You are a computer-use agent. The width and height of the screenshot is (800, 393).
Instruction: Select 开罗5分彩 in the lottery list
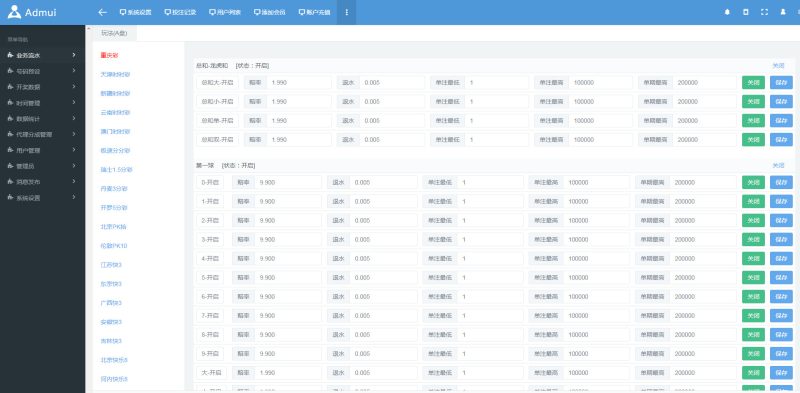(114, 208)
